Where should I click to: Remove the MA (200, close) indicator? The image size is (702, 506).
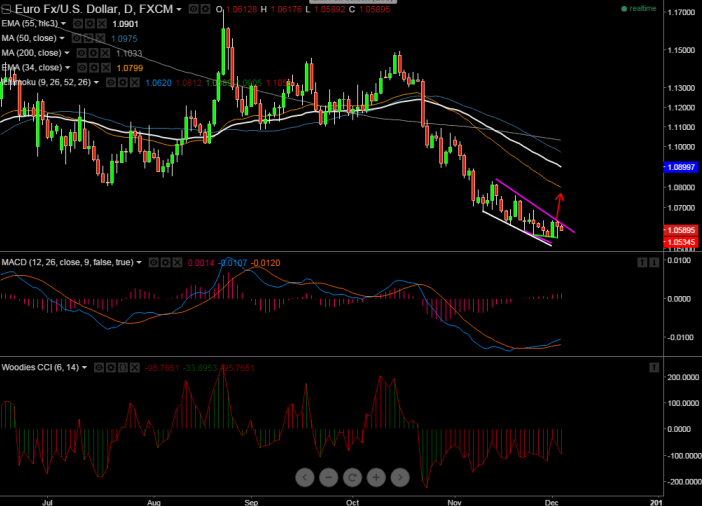click(x=104, y=52)
